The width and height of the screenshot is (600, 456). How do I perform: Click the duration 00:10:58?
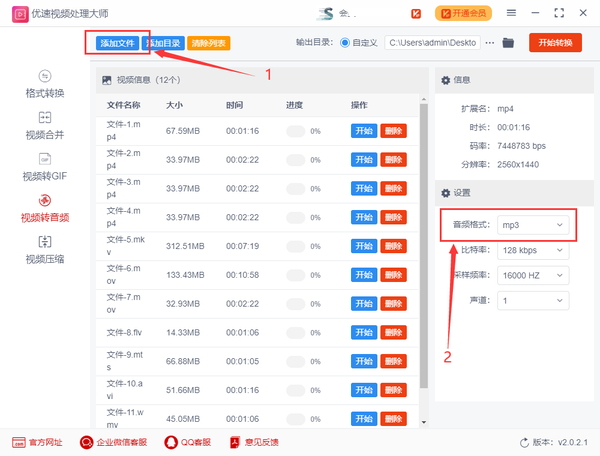pos(242,275)
